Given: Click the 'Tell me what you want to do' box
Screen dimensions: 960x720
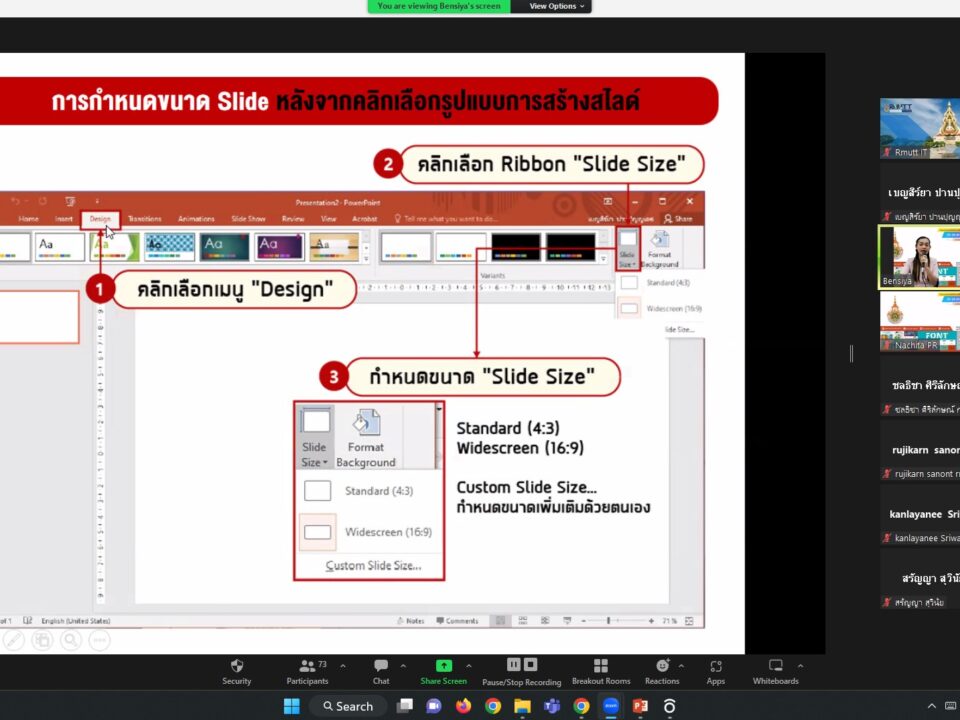Looking at the screenshot, I should point(446,219).
